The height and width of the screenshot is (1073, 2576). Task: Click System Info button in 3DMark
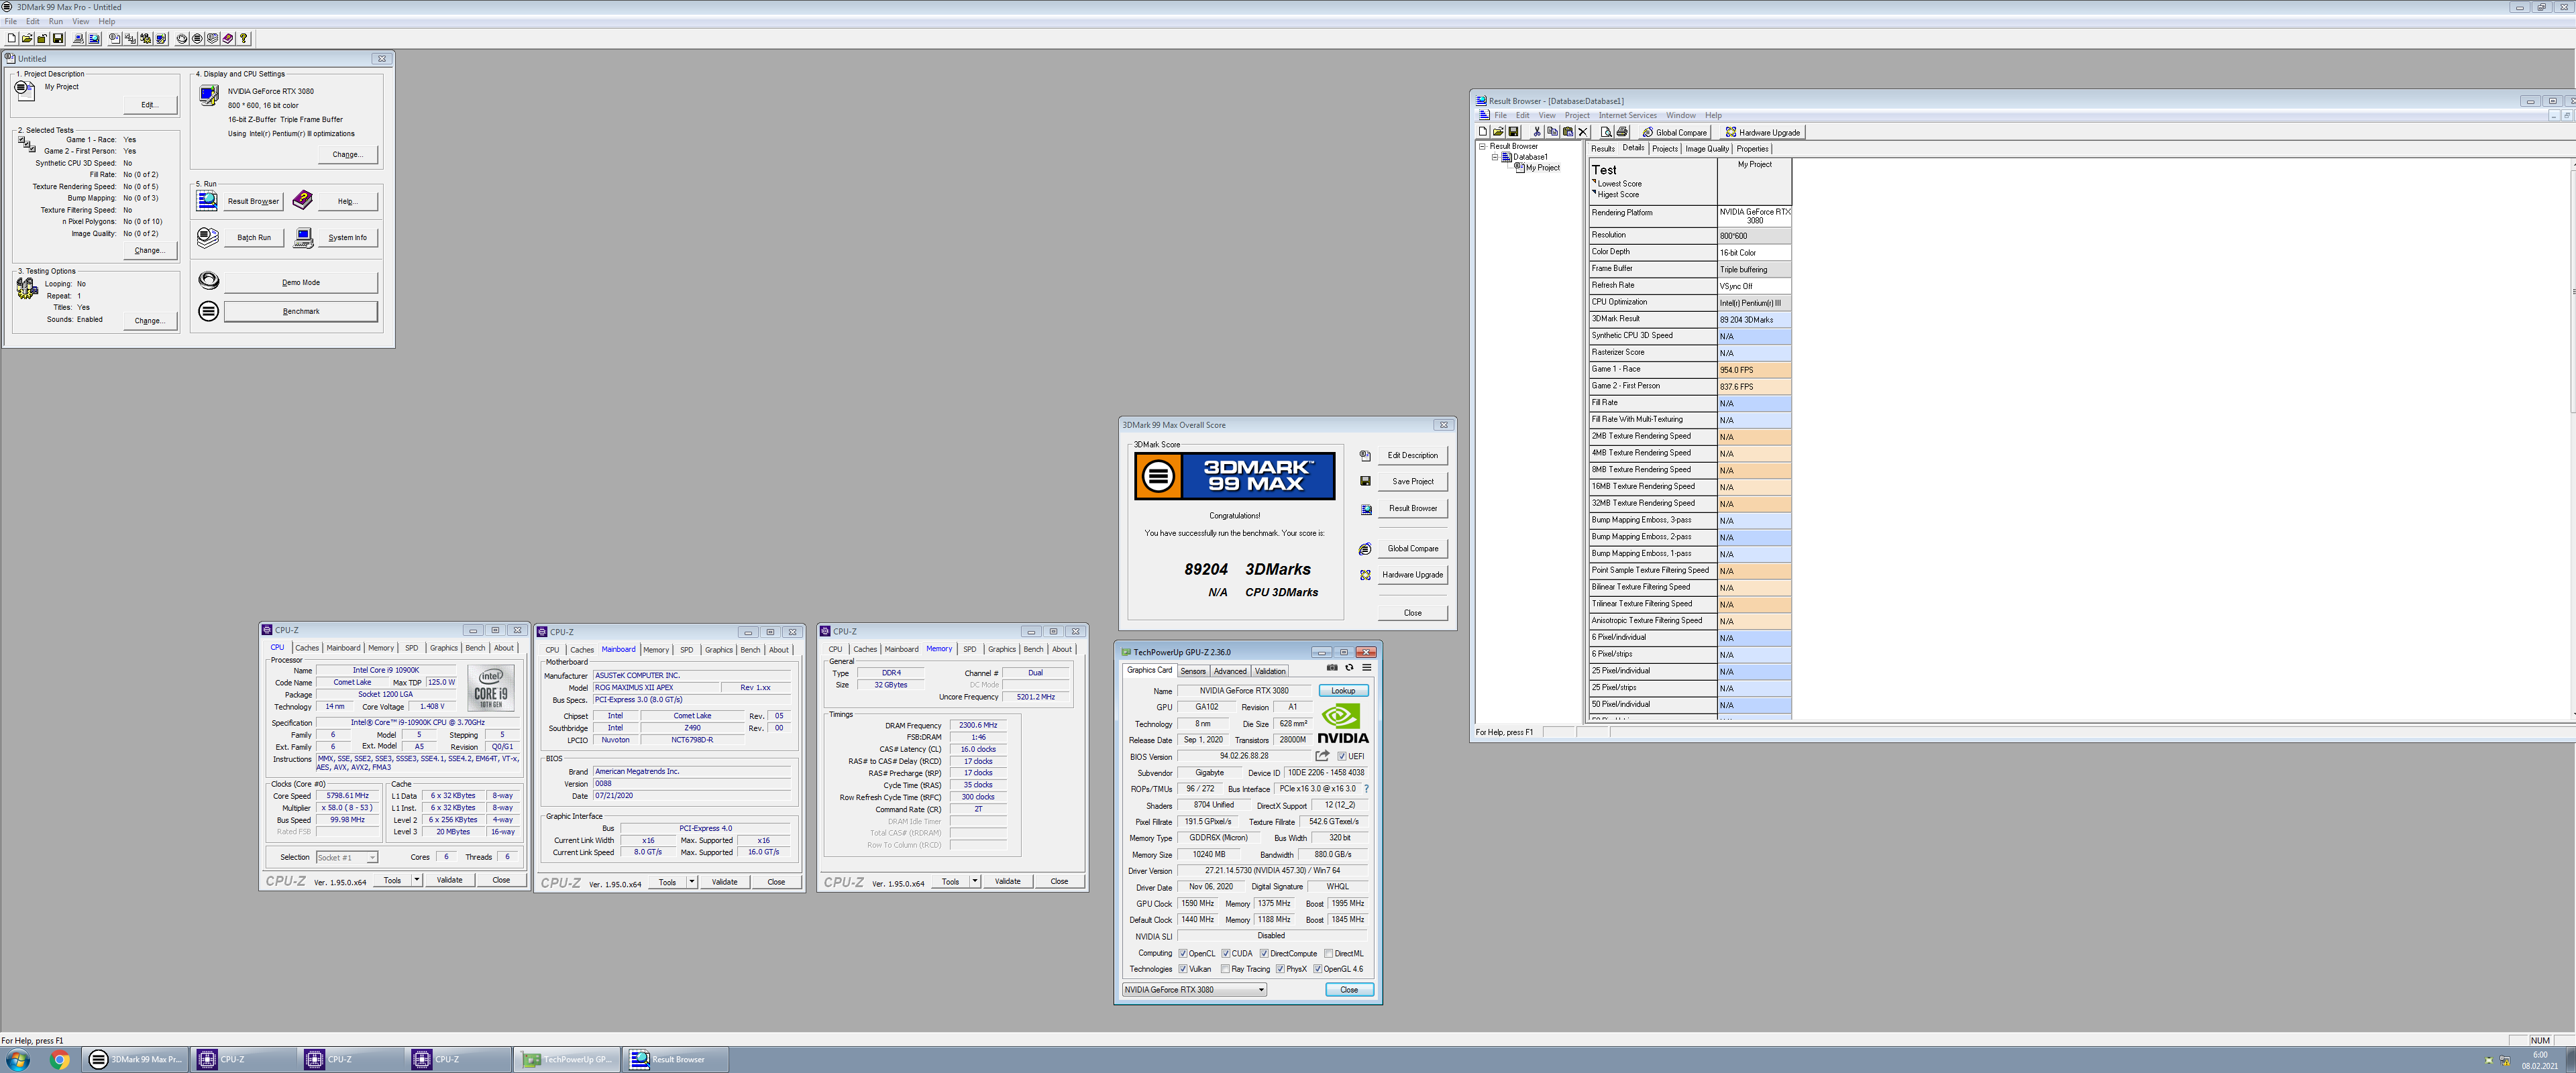tap(347, 238)
